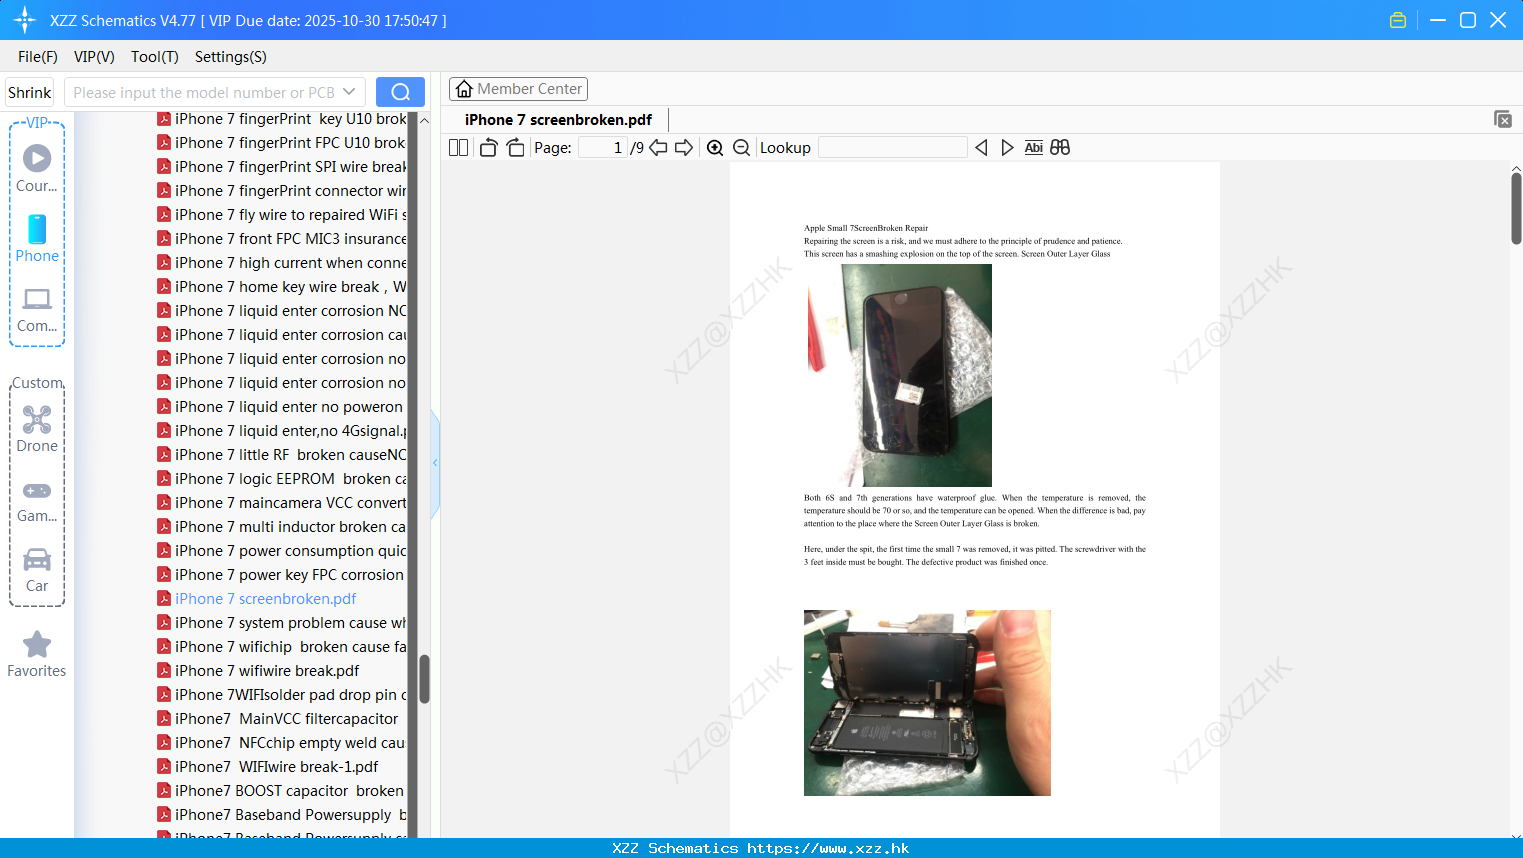Open iPhone 7 home key wire break
The width and height of the screenshot is (1523, 858).
282,287
